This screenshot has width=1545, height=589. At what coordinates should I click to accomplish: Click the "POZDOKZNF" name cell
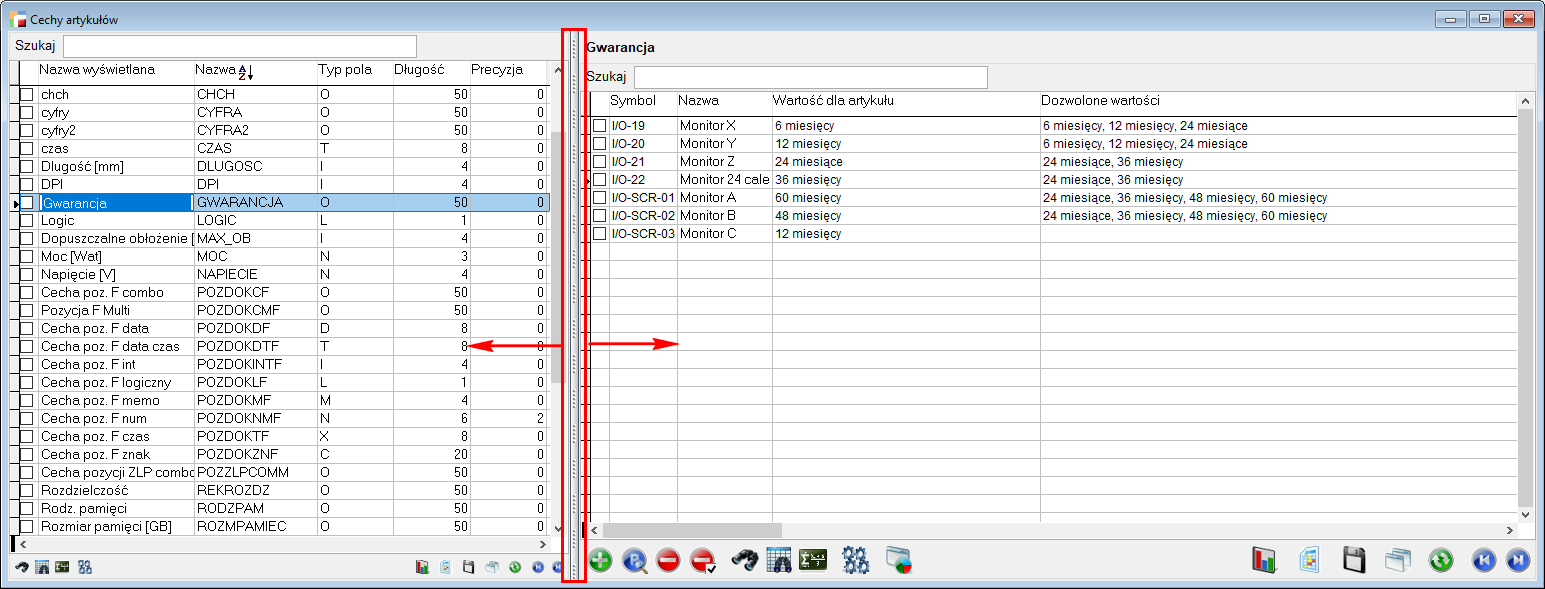coord(255,454)
